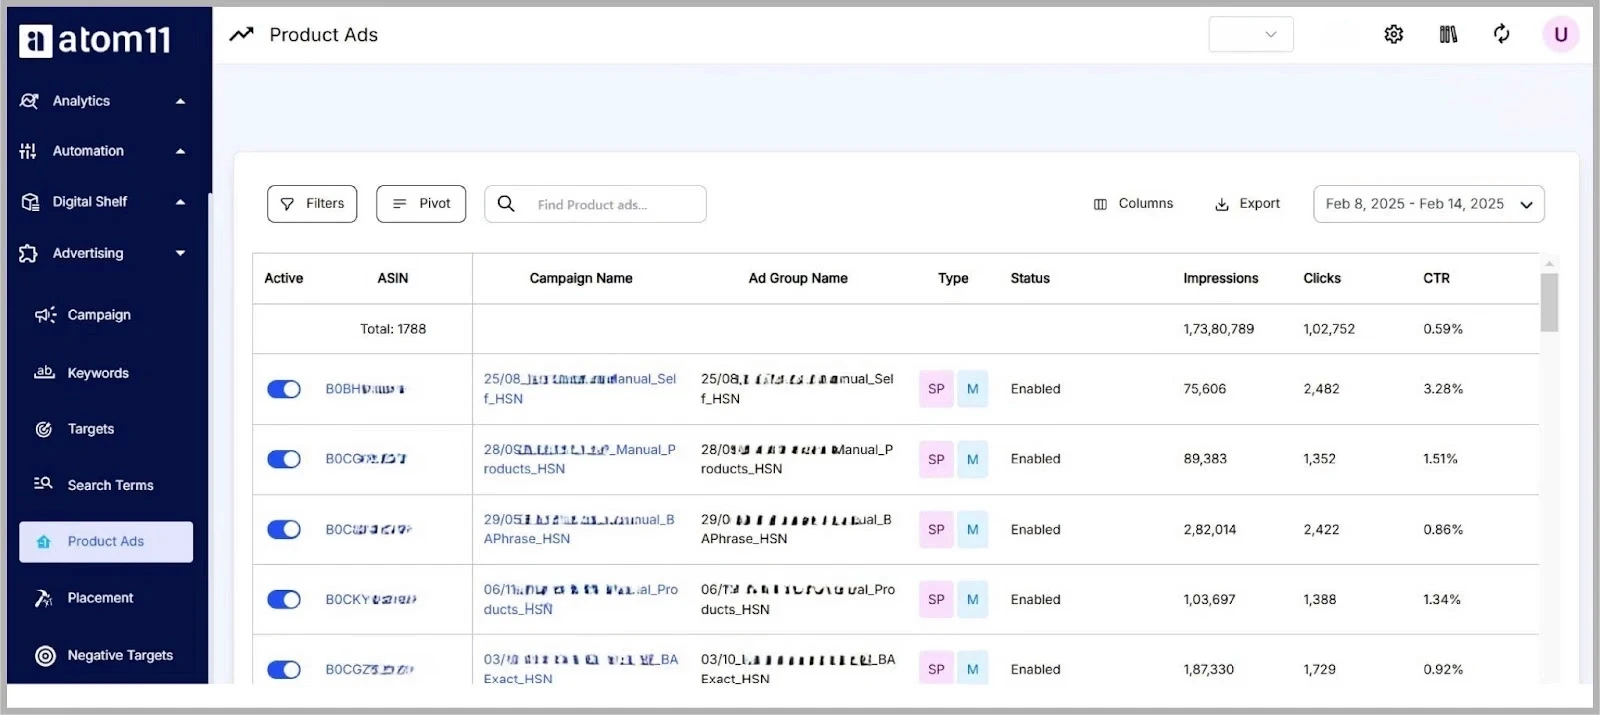1600x715 pixels.
Task: Sort by the CTR column header
Action: [x=1436, y=279]
